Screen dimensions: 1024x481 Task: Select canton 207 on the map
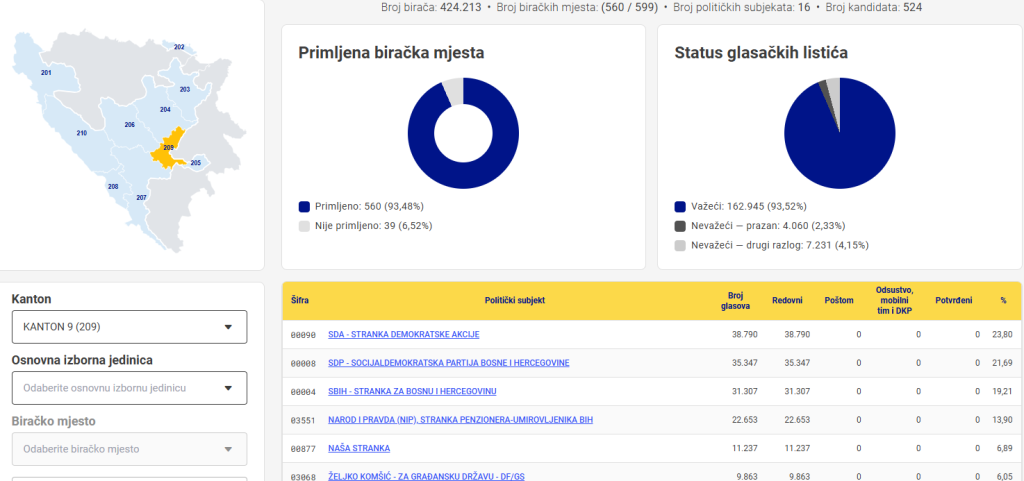click(x=141, y=197)
